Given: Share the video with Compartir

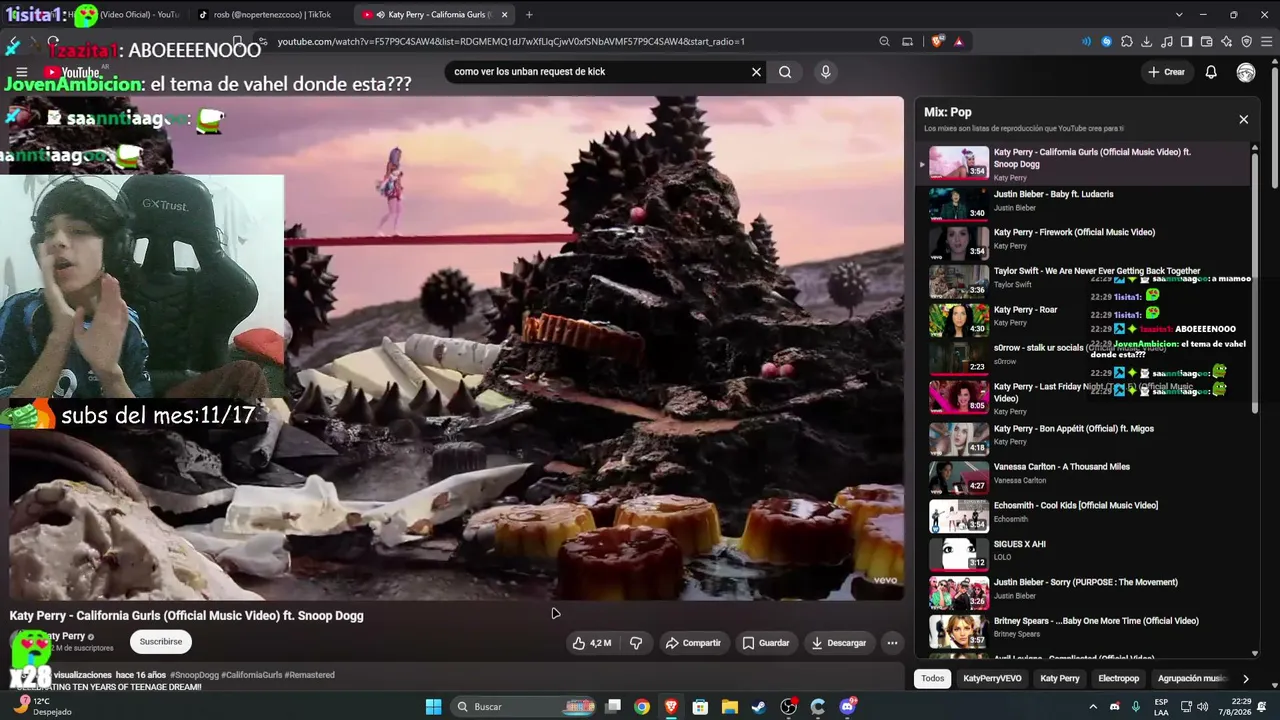Looking at the screenshot, I should (x=693, y=643).
